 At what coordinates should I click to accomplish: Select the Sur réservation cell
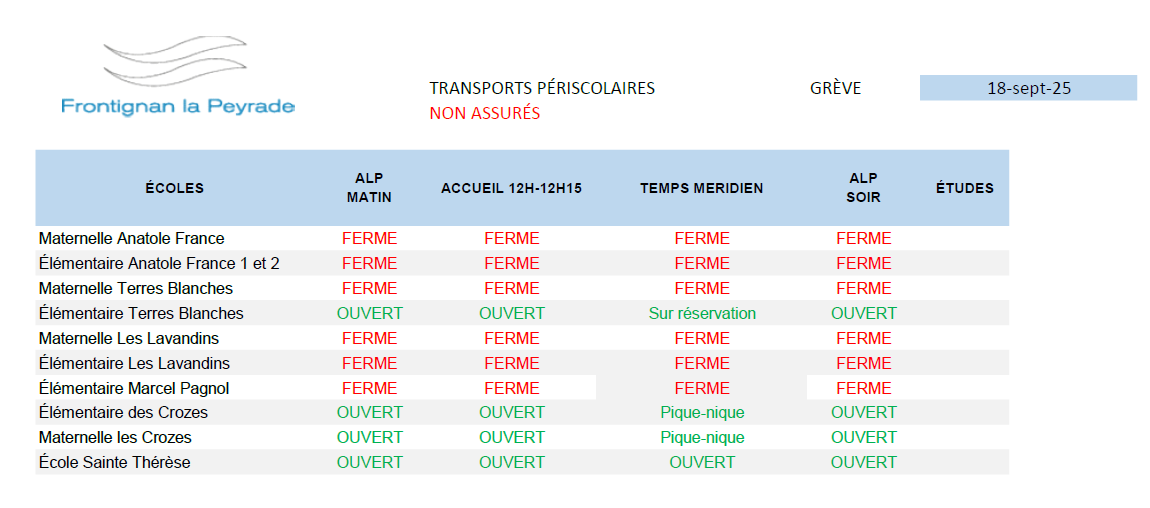(x=702, y=313)
